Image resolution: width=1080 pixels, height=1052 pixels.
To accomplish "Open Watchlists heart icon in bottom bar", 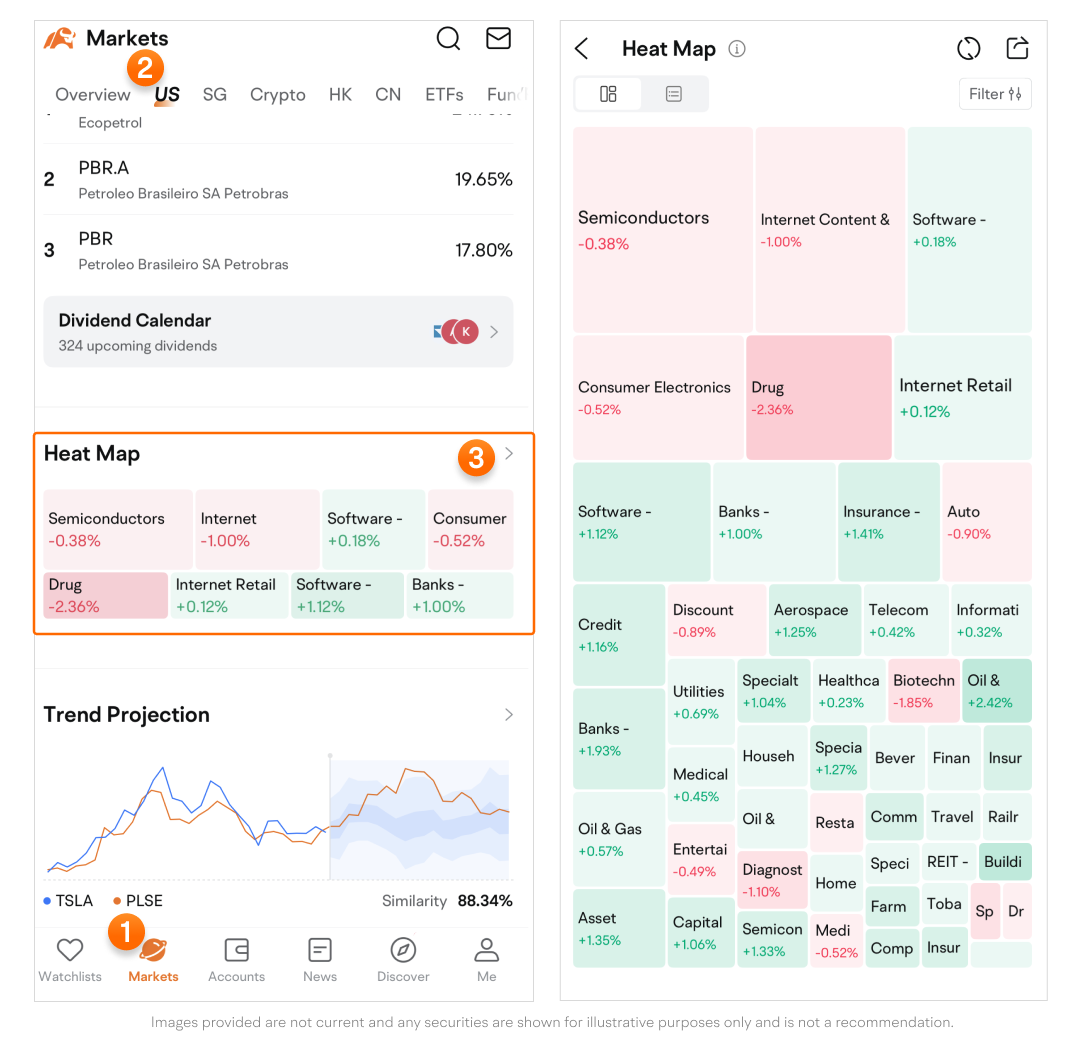I will (x=70, y=950).
